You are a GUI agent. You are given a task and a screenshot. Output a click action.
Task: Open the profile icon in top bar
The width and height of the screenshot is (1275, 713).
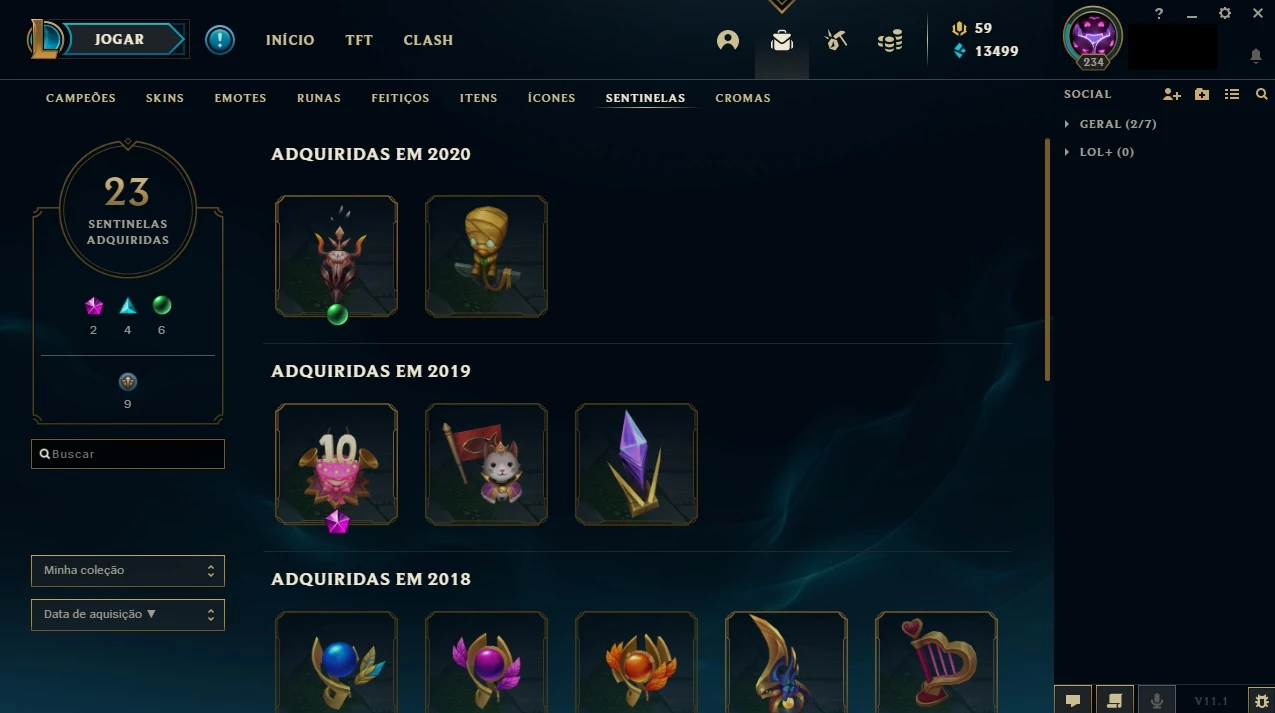(728, 40)
